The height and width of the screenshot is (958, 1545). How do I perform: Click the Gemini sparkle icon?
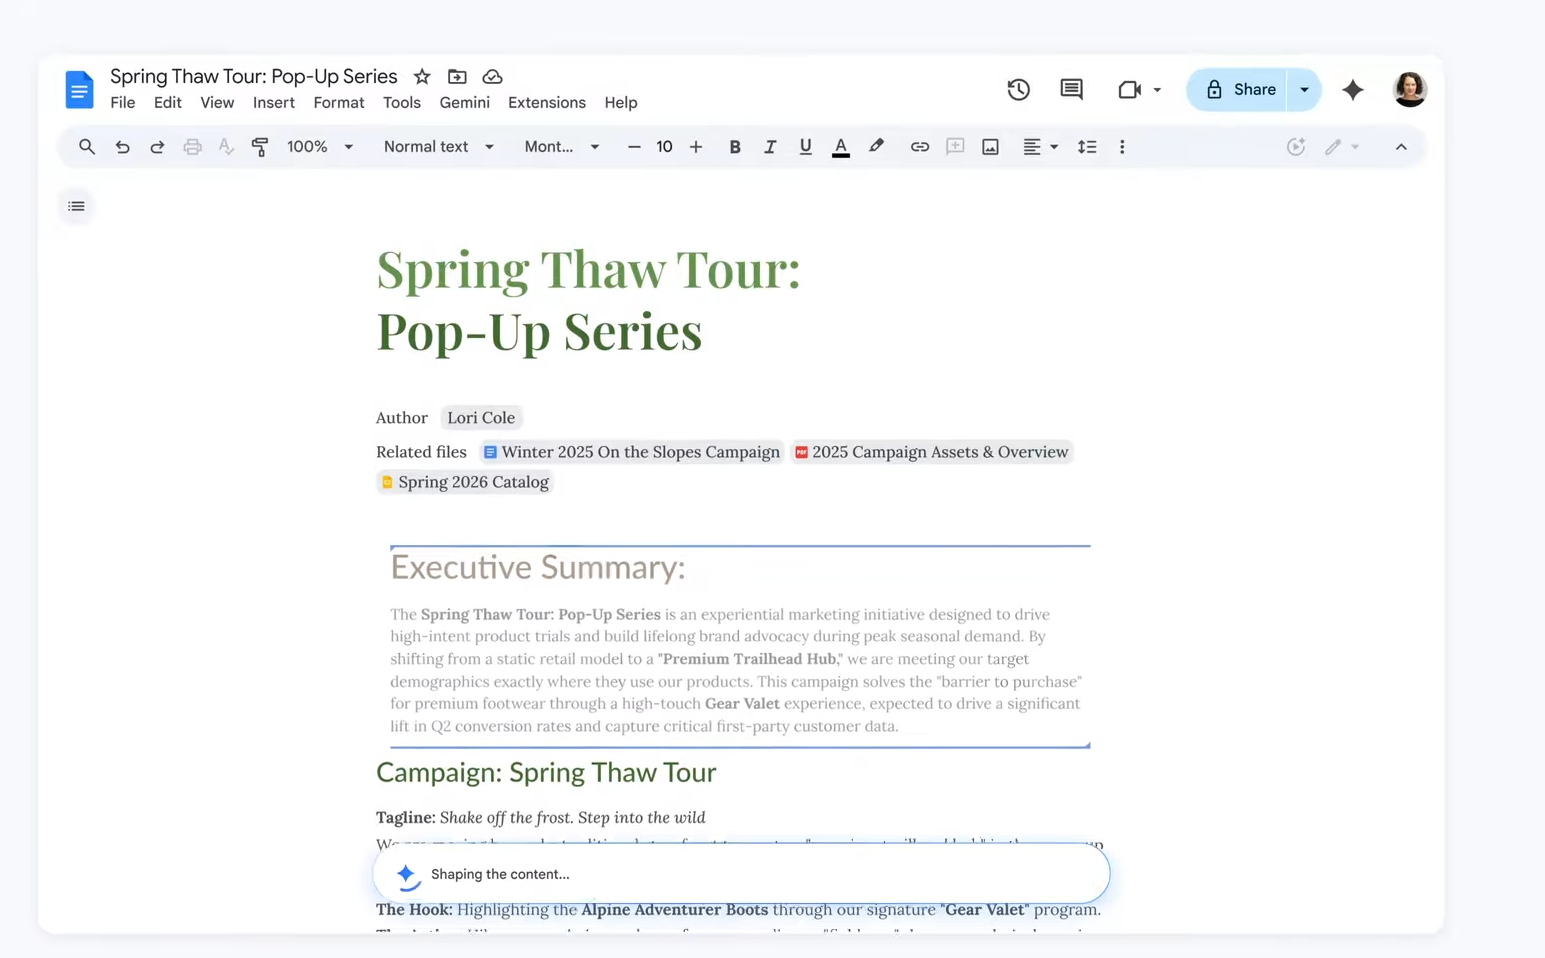(1352, 90)
